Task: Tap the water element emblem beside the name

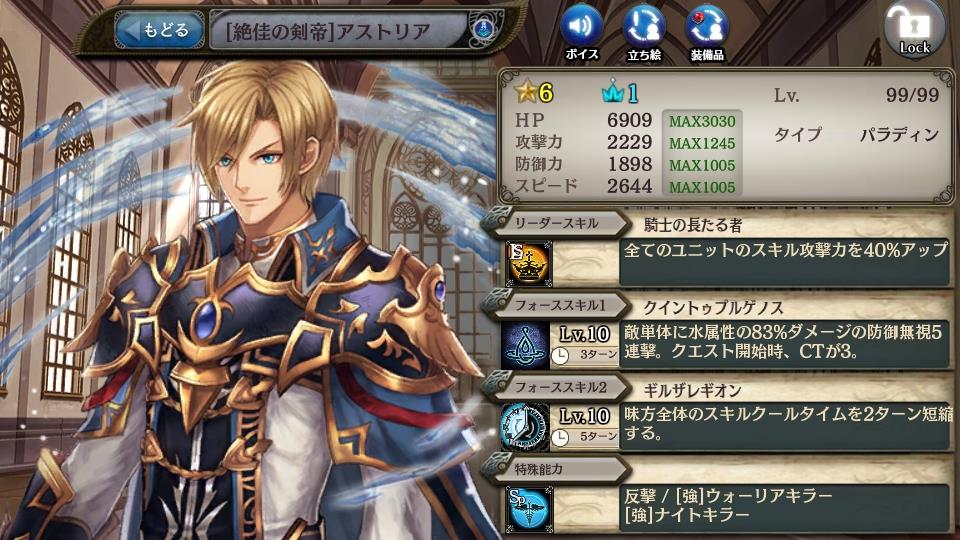Action: (485, 28)
